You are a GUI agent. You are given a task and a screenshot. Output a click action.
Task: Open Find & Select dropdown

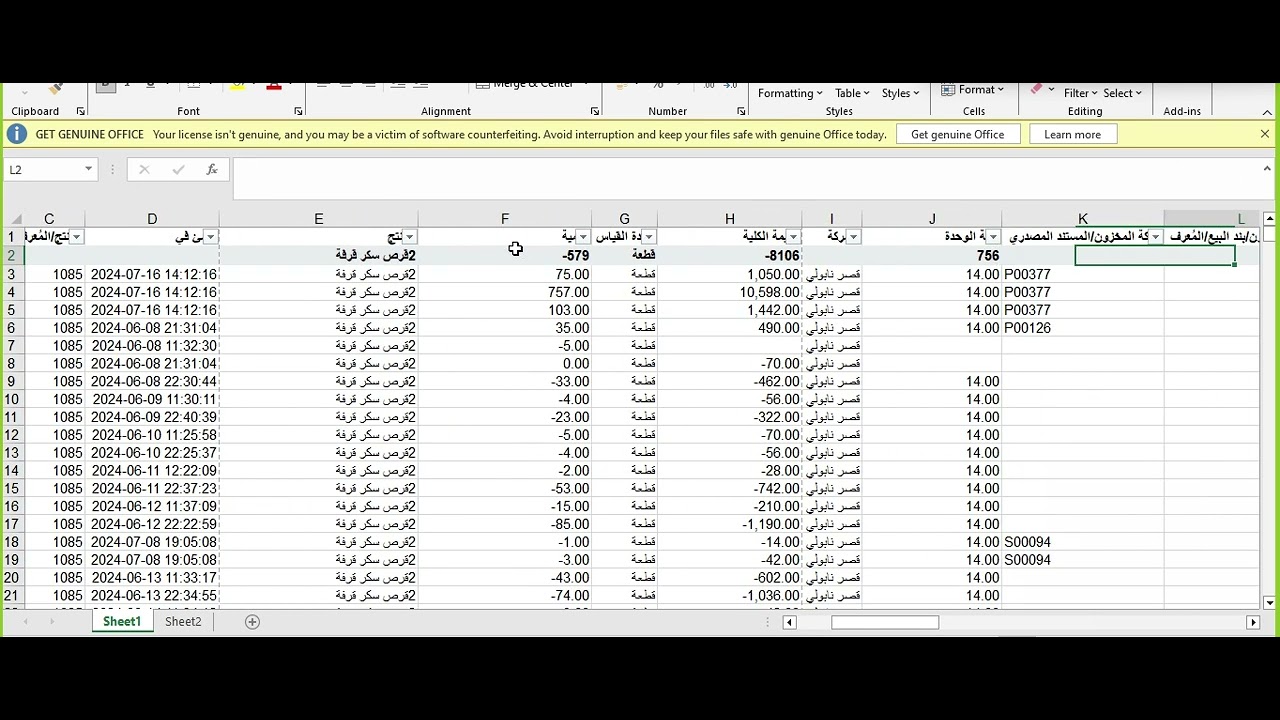point(1122,93)
